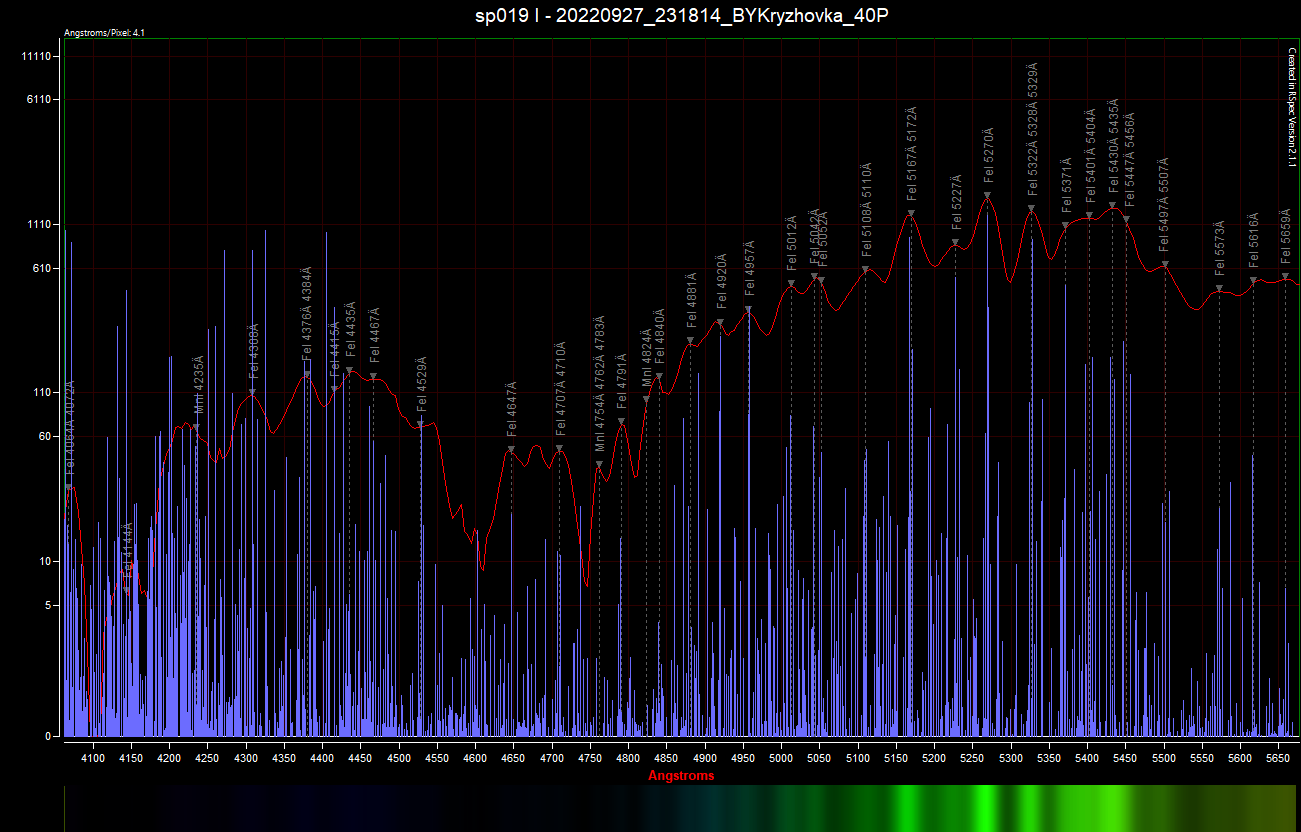
Task: Click the 5650 x-axis tick label
Action: [1279, 759]
